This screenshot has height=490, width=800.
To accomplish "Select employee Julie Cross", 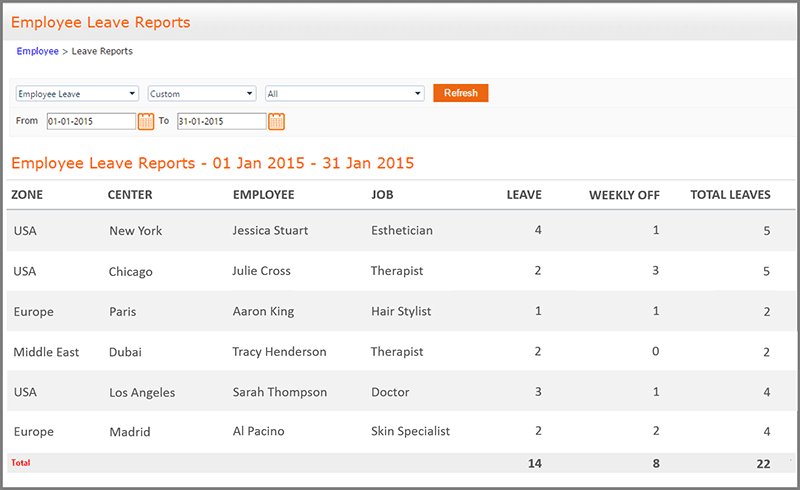I will pos(261,271).
